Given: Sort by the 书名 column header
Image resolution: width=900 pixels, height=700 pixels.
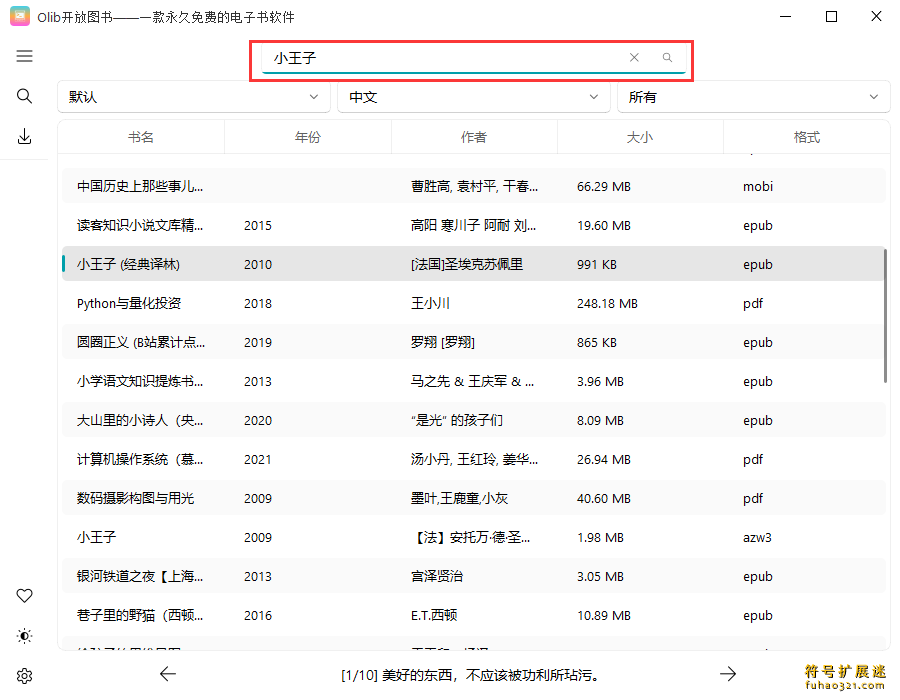Looking at the screenshot, I should point(141,137).
